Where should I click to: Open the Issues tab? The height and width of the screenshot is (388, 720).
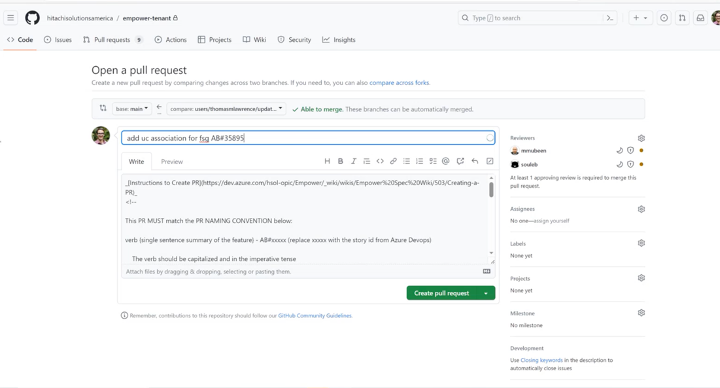pos(58,40)
